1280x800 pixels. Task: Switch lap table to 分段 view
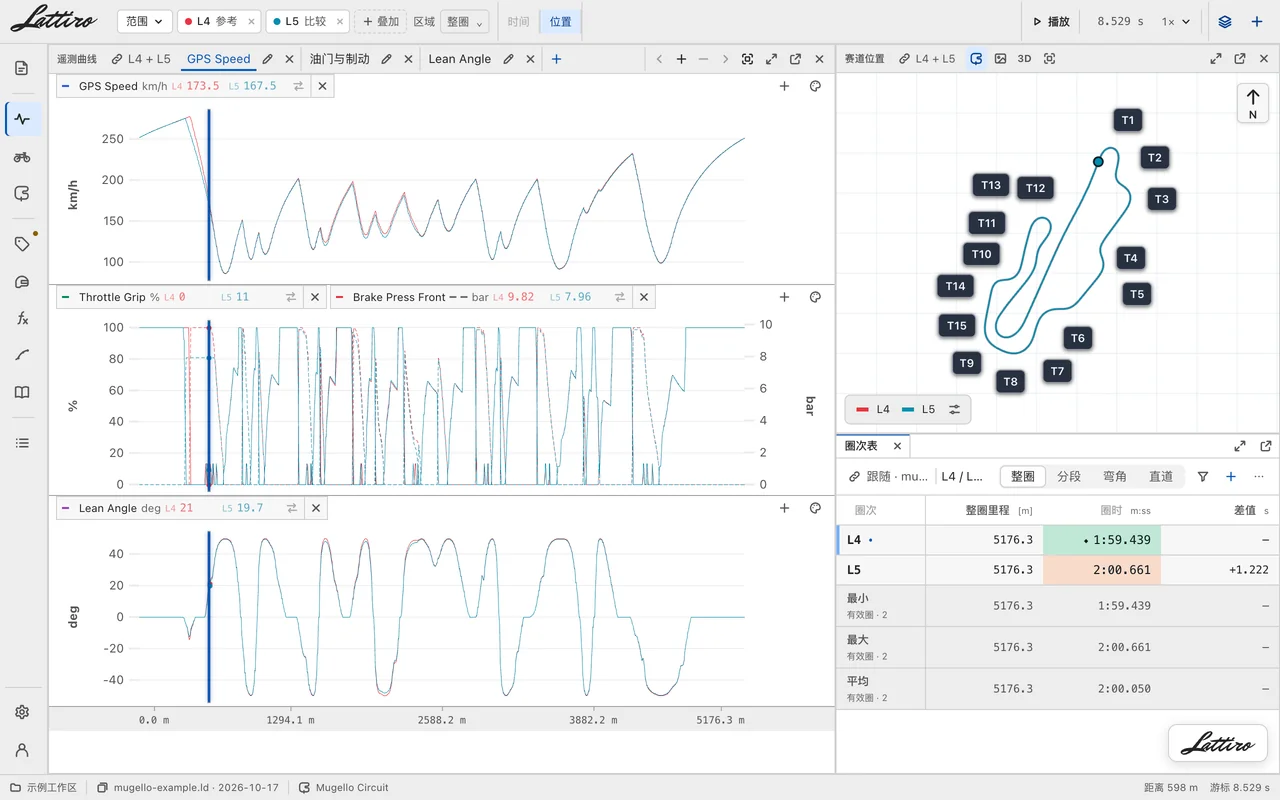[x=1069, y=477]
